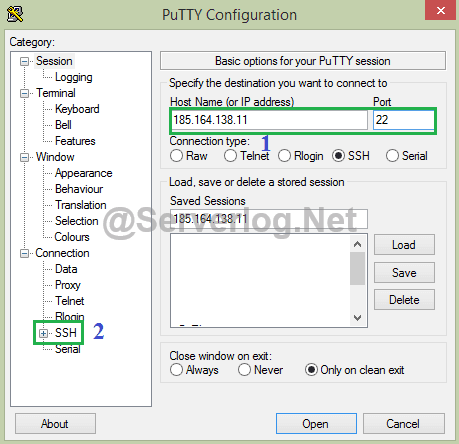Image resolution: width=459 pixels, height=444 pixels.
Task: Select the Serial connection type radio button
Action: [x=392, y=156]
